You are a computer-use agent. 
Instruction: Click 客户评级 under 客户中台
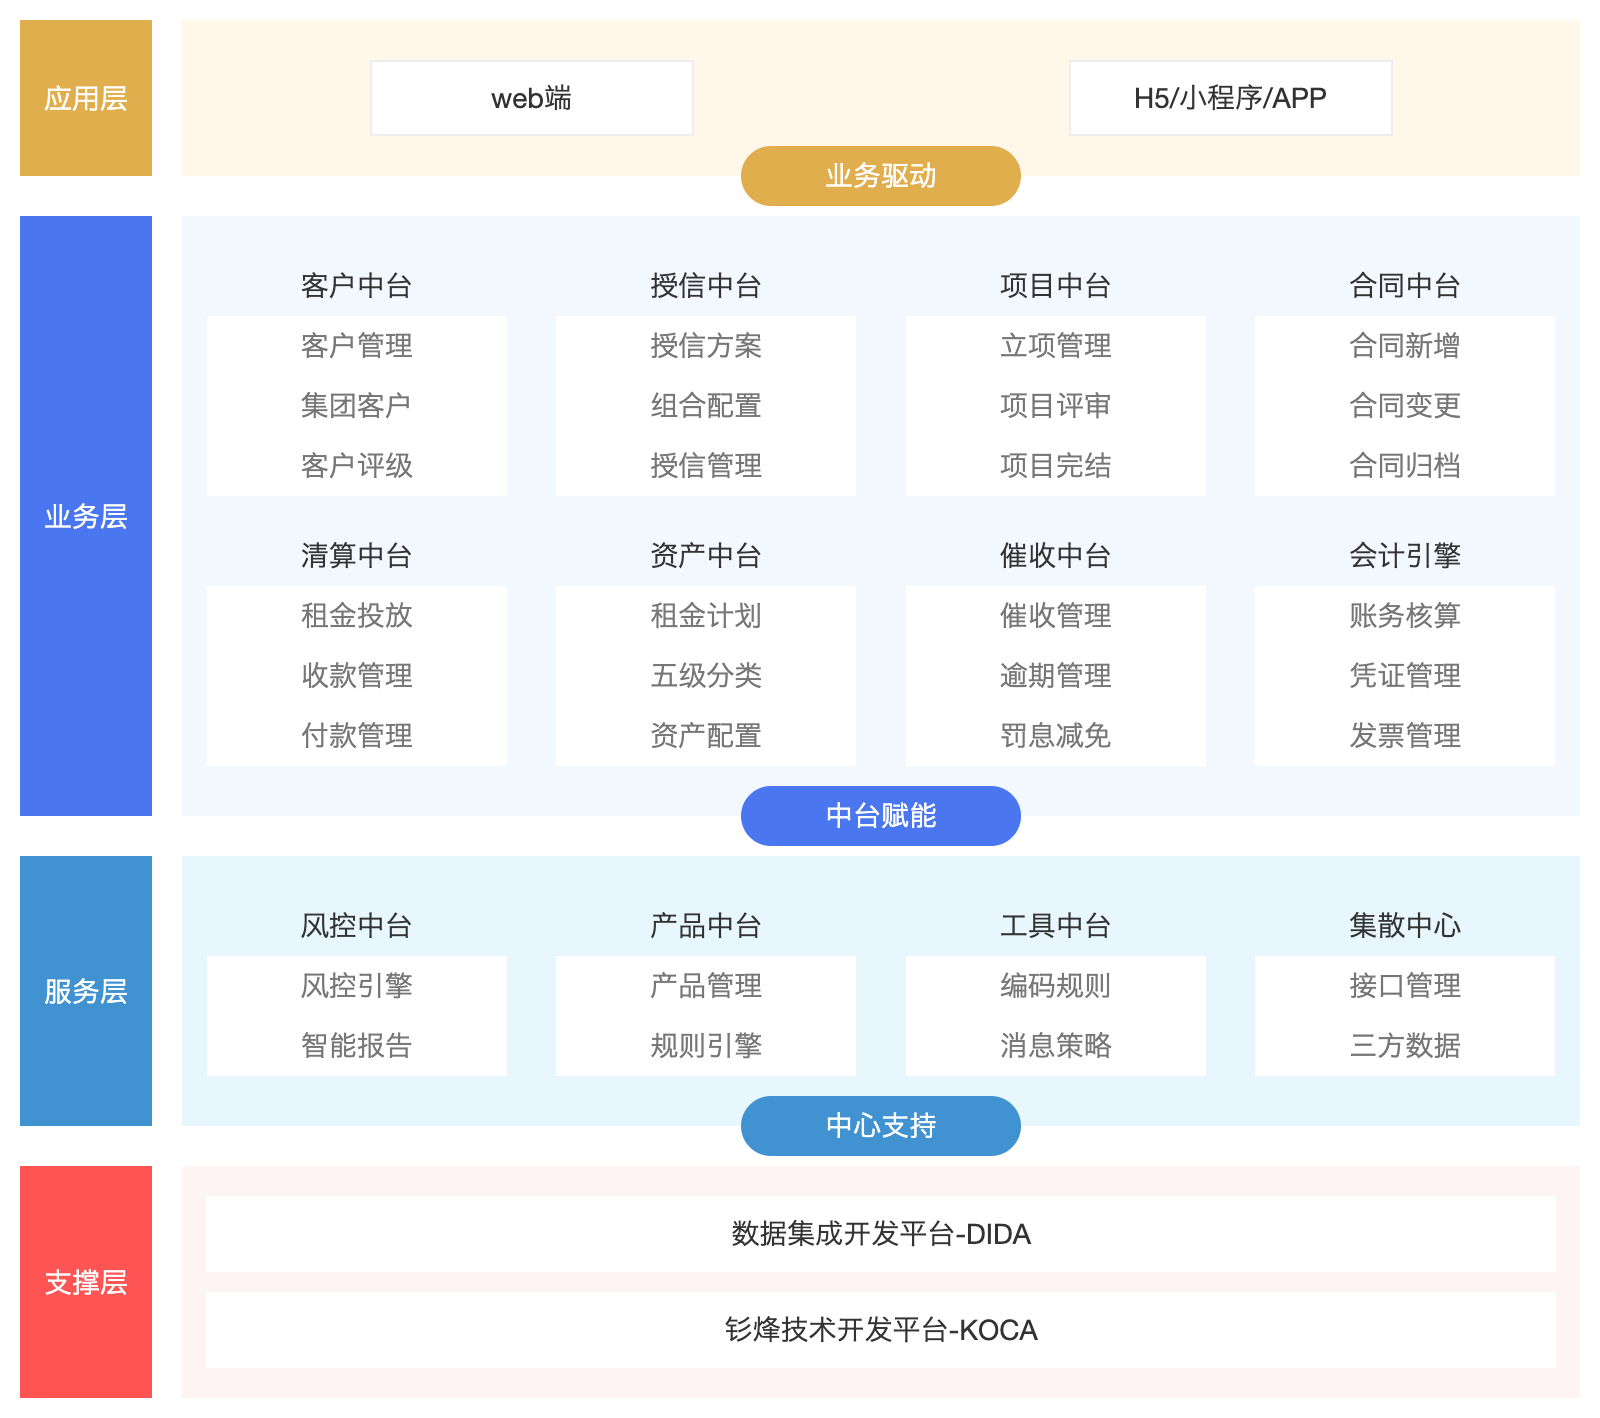pos(356,465)
